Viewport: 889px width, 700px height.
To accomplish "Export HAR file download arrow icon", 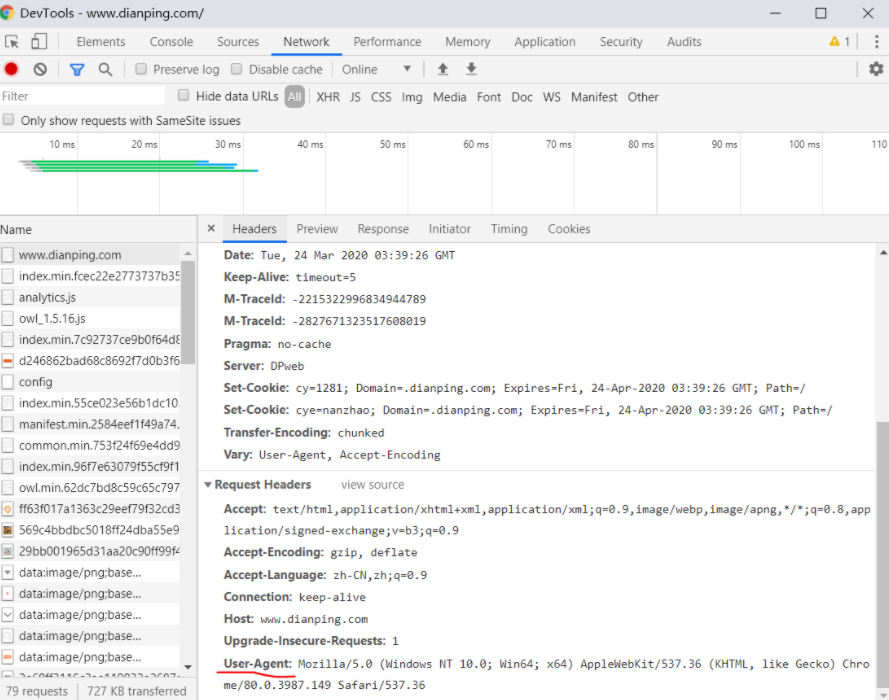I will (471, 69).
